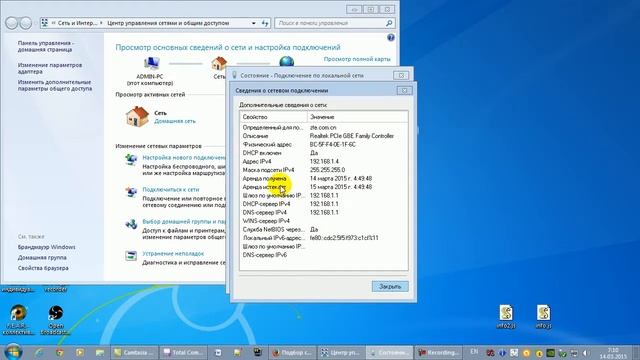Refresh the Control Panel address bar

[x=265, y=23]
